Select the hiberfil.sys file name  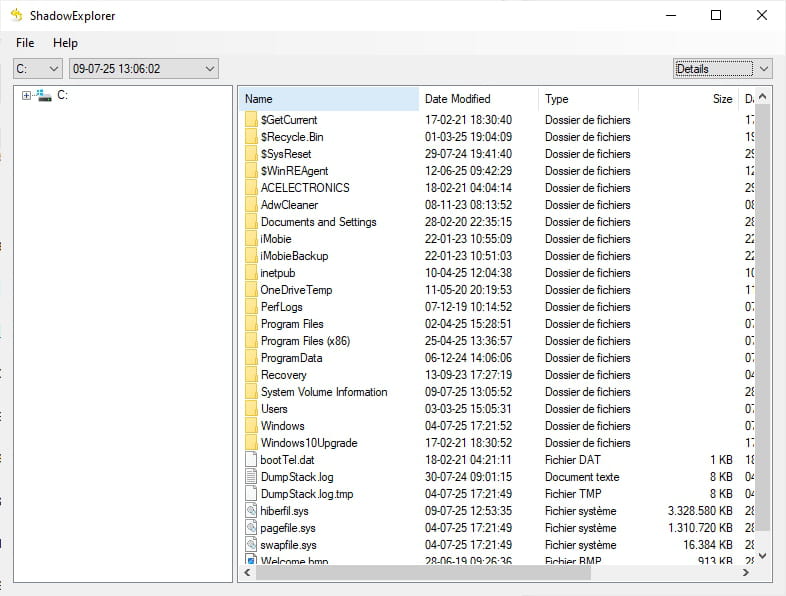(x=284, y=511)
